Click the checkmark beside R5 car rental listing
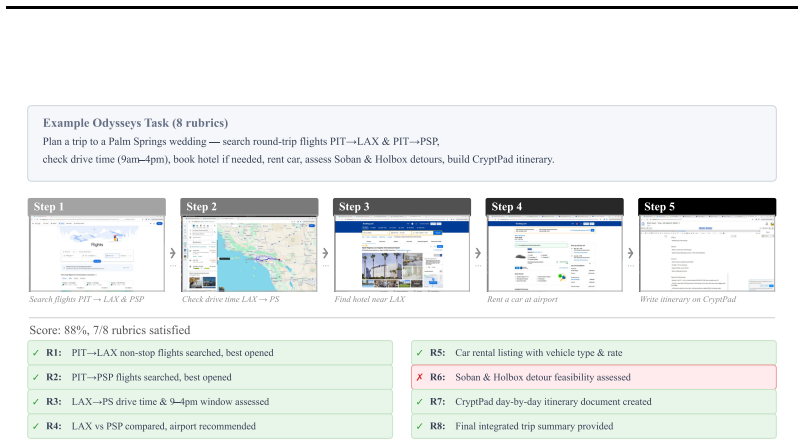This screenshot has height=445, width=804. (x=419, y=353)
